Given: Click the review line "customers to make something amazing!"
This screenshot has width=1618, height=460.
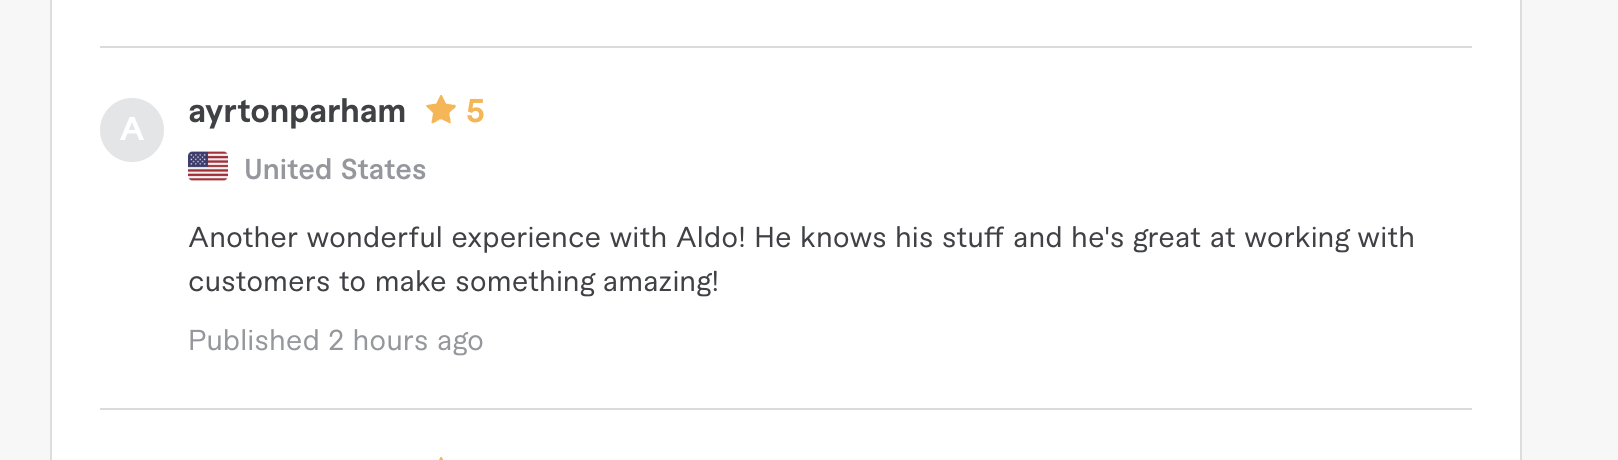Looking at the screenshot, I should tap(453, 282).
